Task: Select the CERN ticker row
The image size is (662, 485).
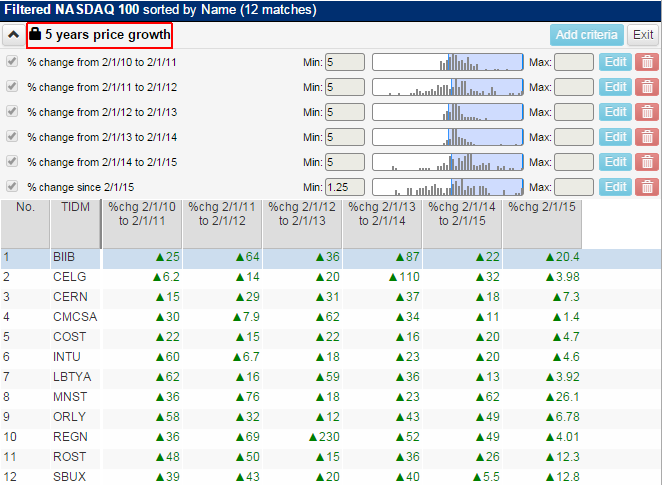Action: pos(331,297)
